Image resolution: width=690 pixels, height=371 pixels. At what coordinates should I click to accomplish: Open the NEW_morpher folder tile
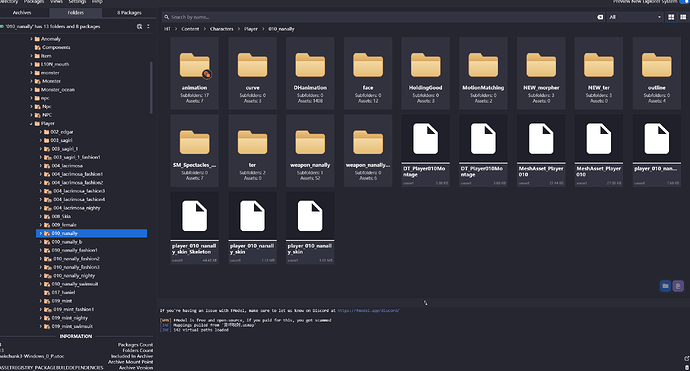tap(541, 73)
